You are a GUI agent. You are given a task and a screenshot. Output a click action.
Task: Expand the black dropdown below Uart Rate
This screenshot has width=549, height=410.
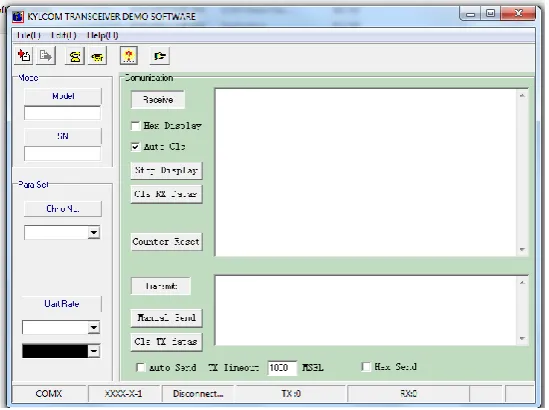(x=93, y=351)
